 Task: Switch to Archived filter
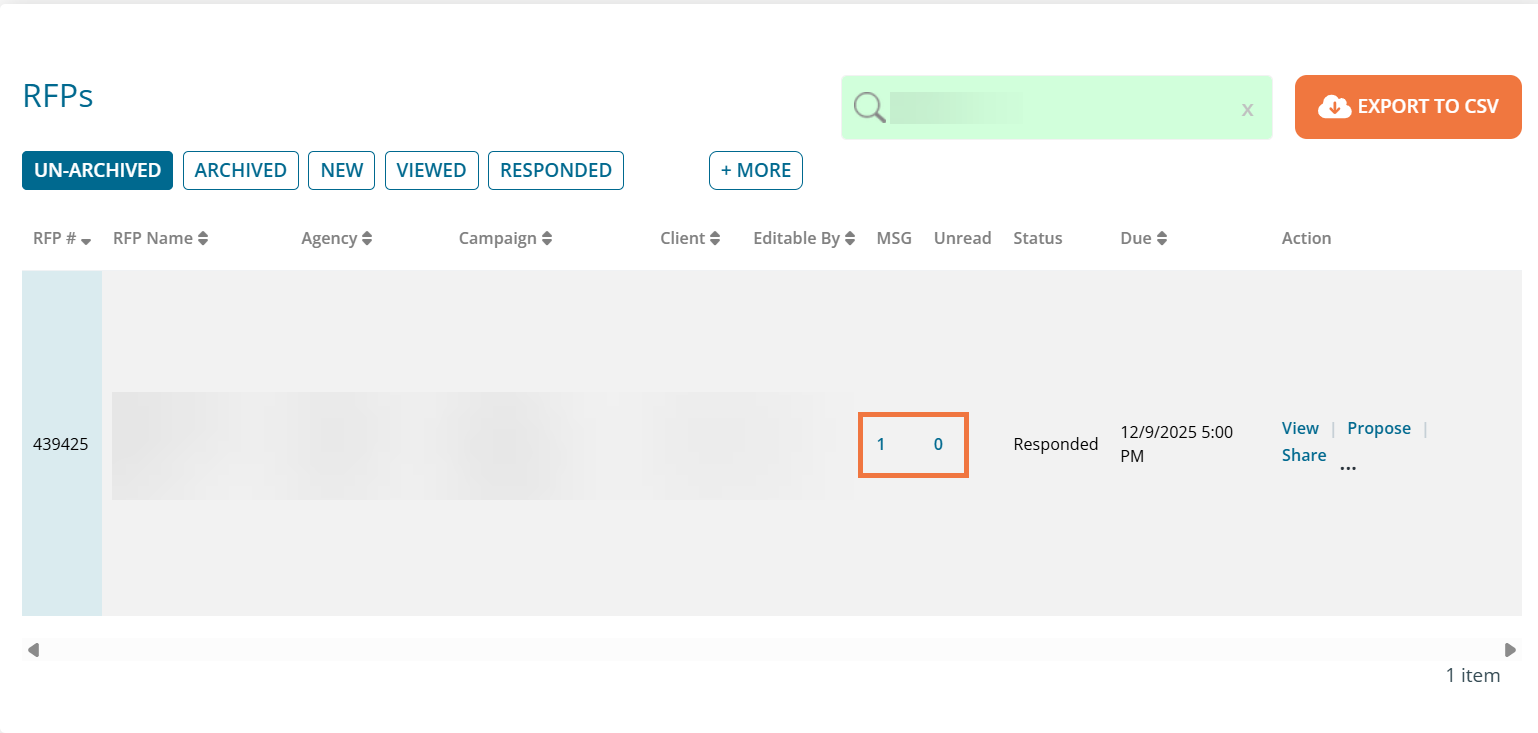[x=240, y=170]
